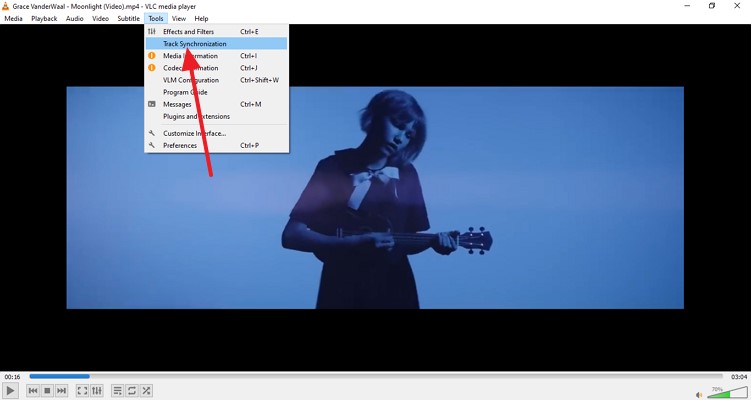Skip to previous media track

click(x=33, y=391)
